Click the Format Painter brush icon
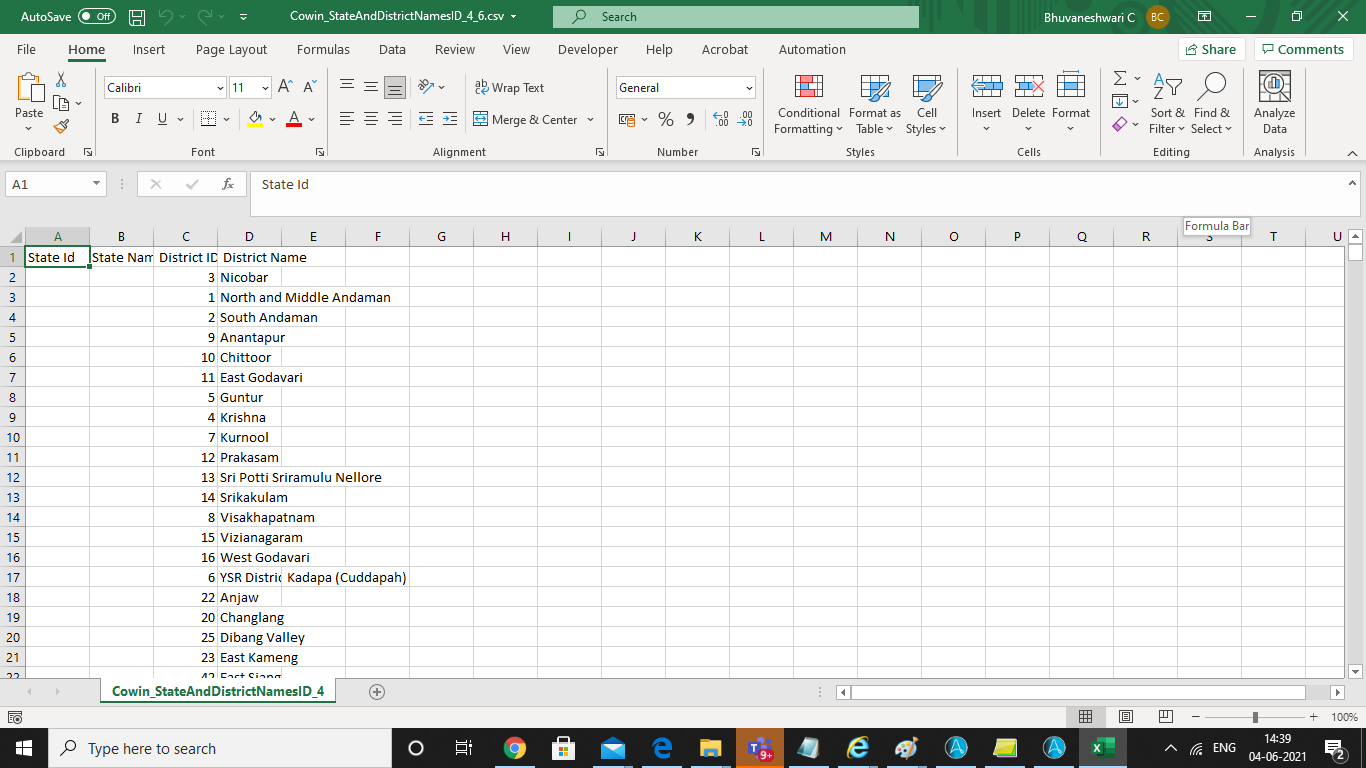This screenshot has height=768, width=1366. point(61,127)
